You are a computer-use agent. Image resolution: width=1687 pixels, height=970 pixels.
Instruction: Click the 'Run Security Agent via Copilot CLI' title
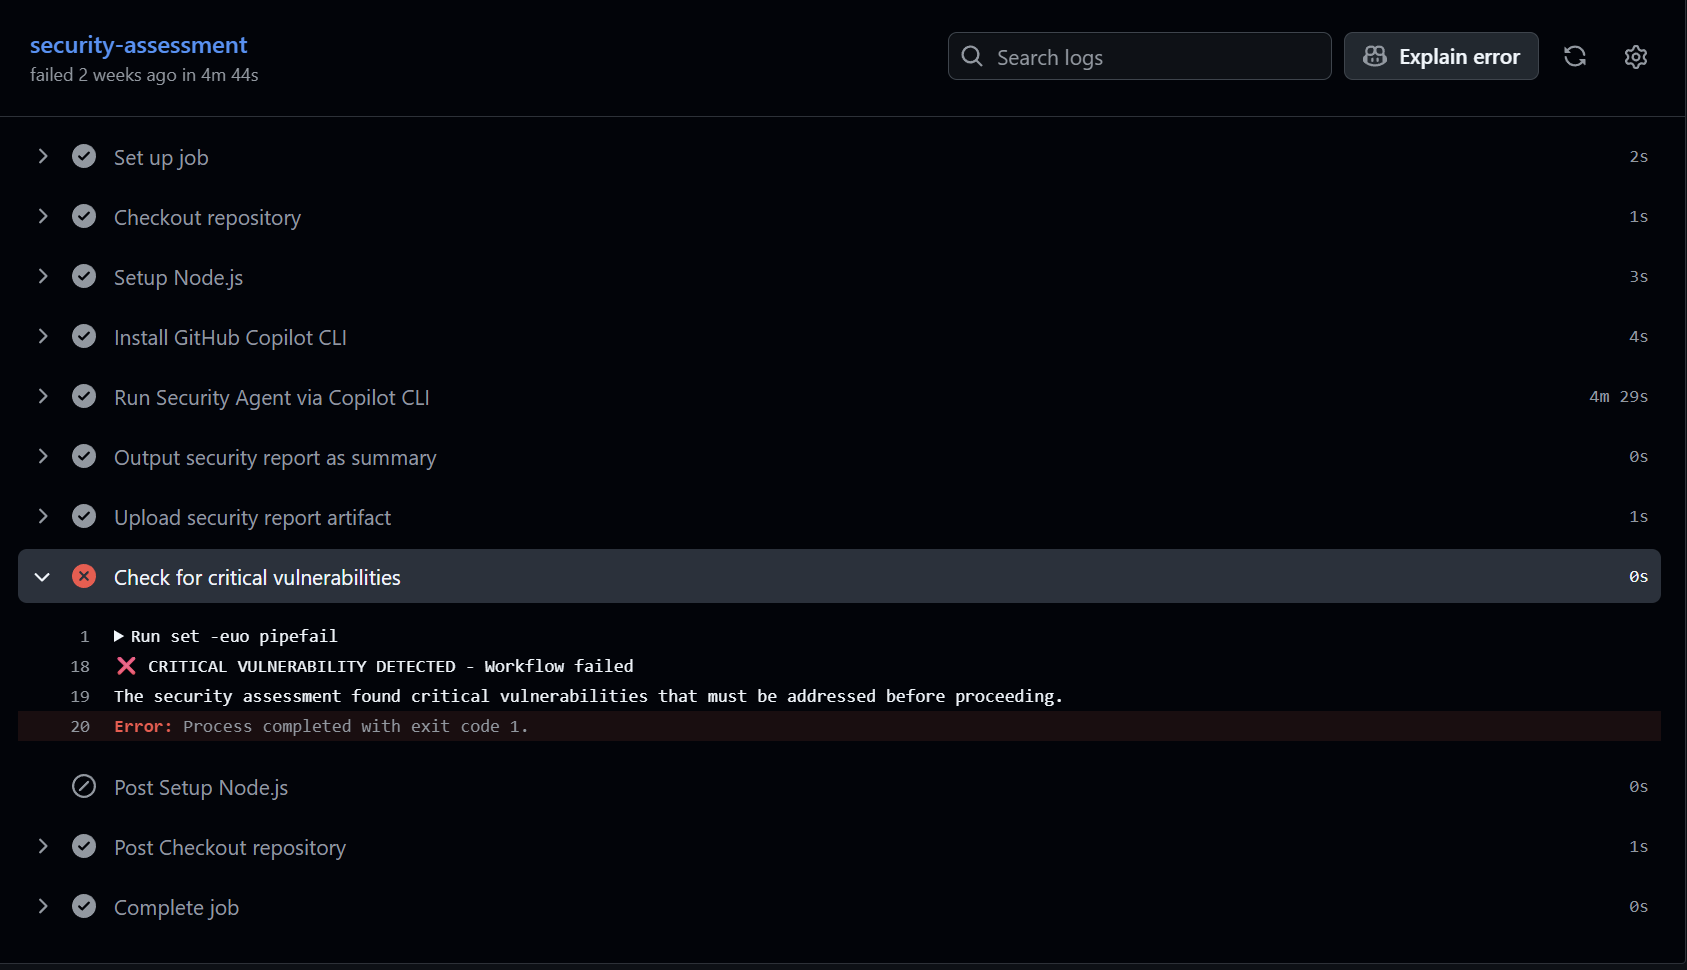tap(271, 398)
